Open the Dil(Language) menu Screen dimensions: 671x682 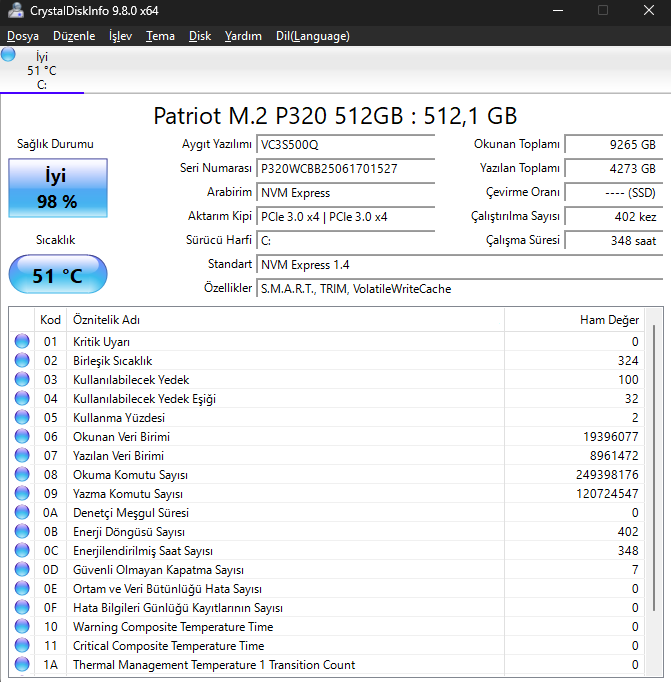(313, 36)
